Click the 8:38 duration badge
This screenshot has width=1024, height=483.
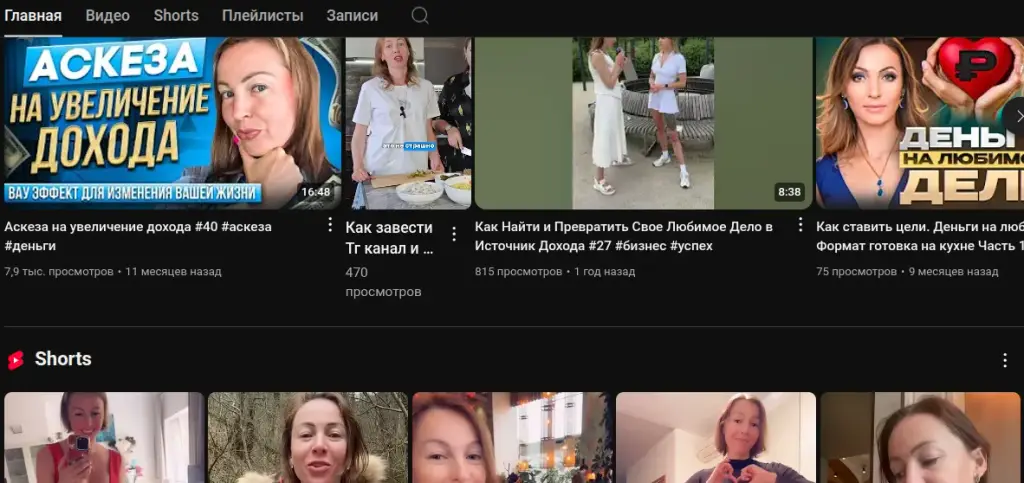coord(789,192)
